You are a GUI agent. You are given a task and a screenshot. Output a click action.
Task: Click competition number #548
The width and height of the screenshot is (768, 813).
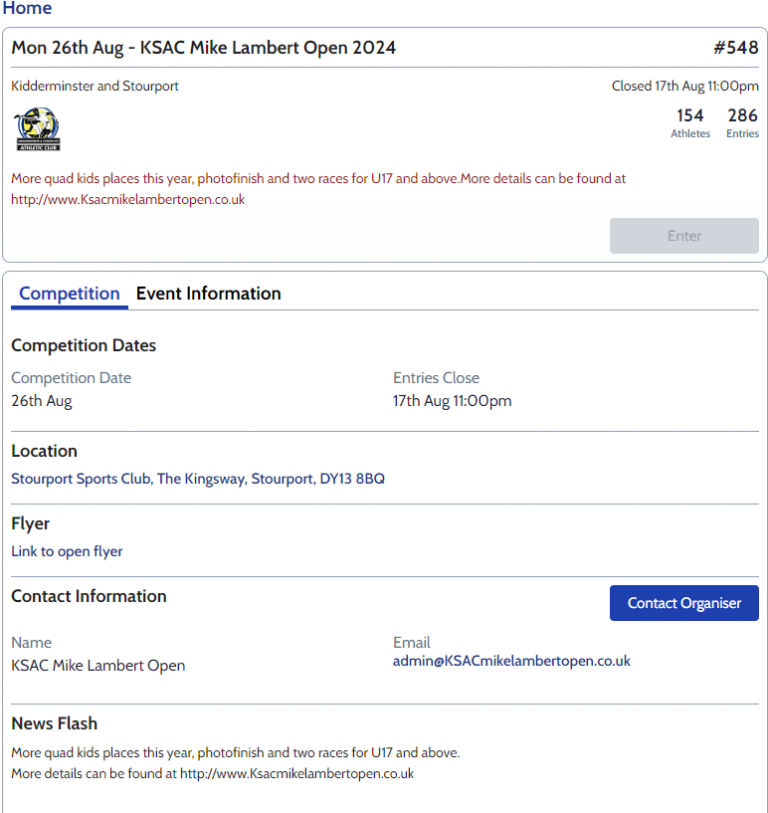(735, 48)
